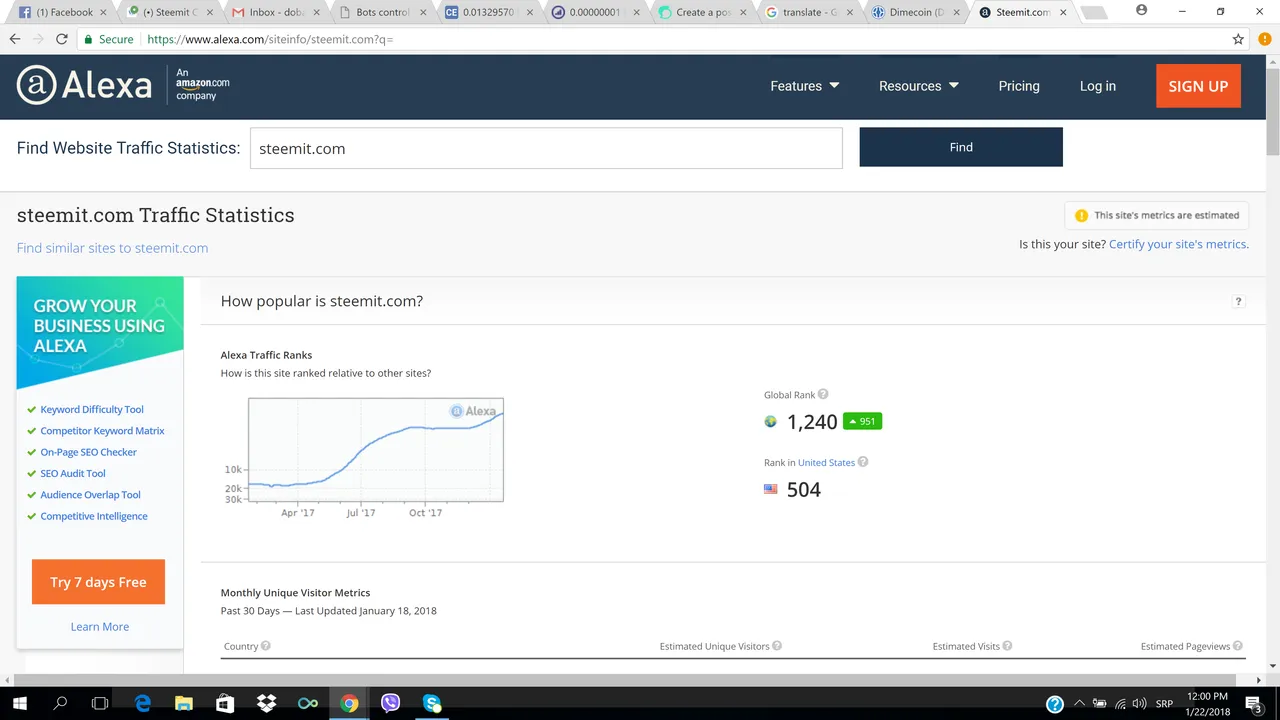Click help icon next to Rank in United States
This screenshot has height=720, width=1280.
tap(863, 462)
